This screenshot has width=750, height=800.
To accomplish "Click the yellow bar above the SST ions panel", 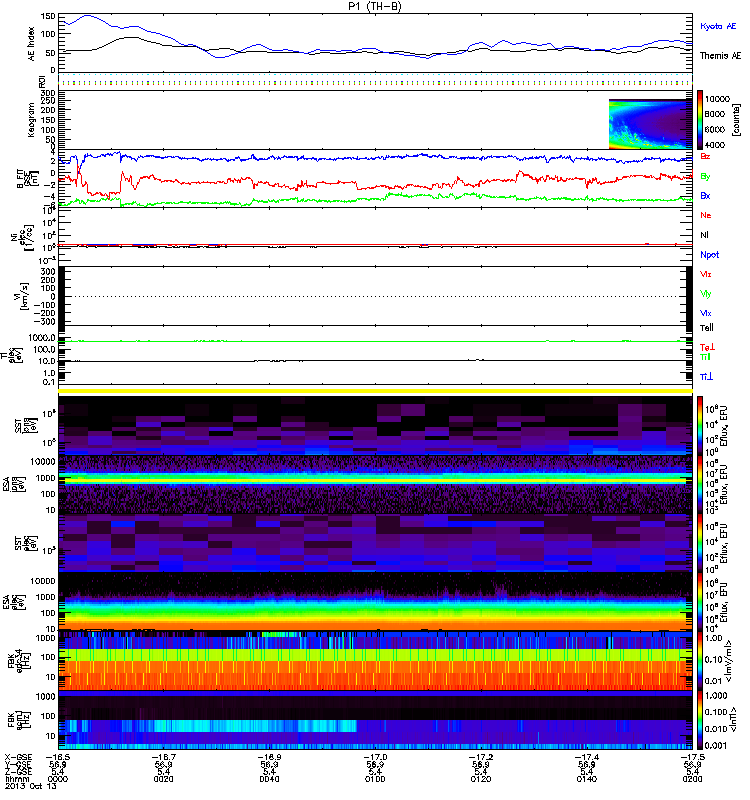I will (x=376, y=391).
